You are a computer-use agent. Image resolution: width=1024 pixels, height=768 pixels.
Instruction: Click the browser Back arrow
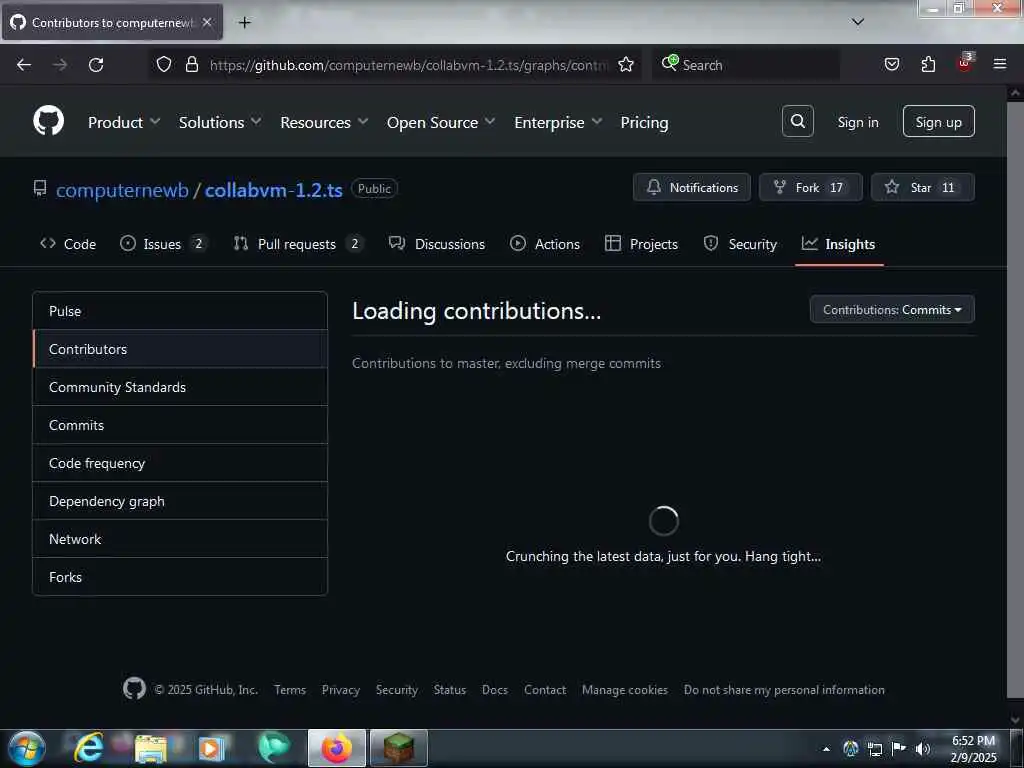pyautogui.click(x=24, y=65)
